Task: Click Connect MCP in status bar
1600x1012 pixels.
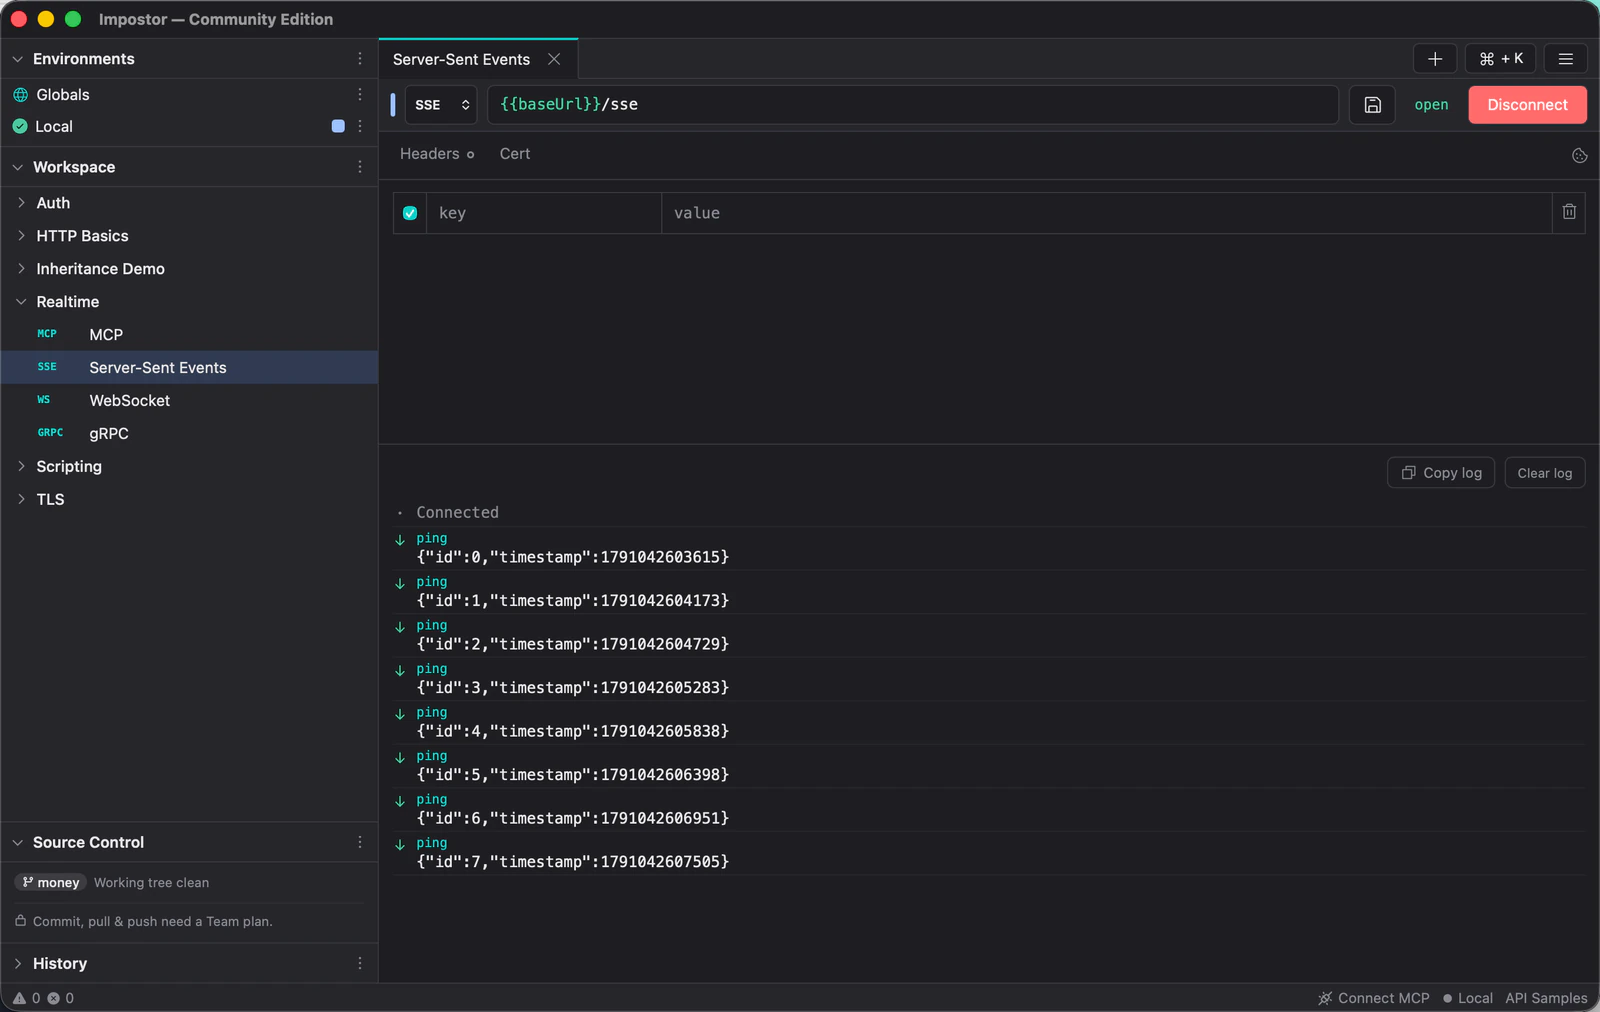Action: coord(1374,998)
